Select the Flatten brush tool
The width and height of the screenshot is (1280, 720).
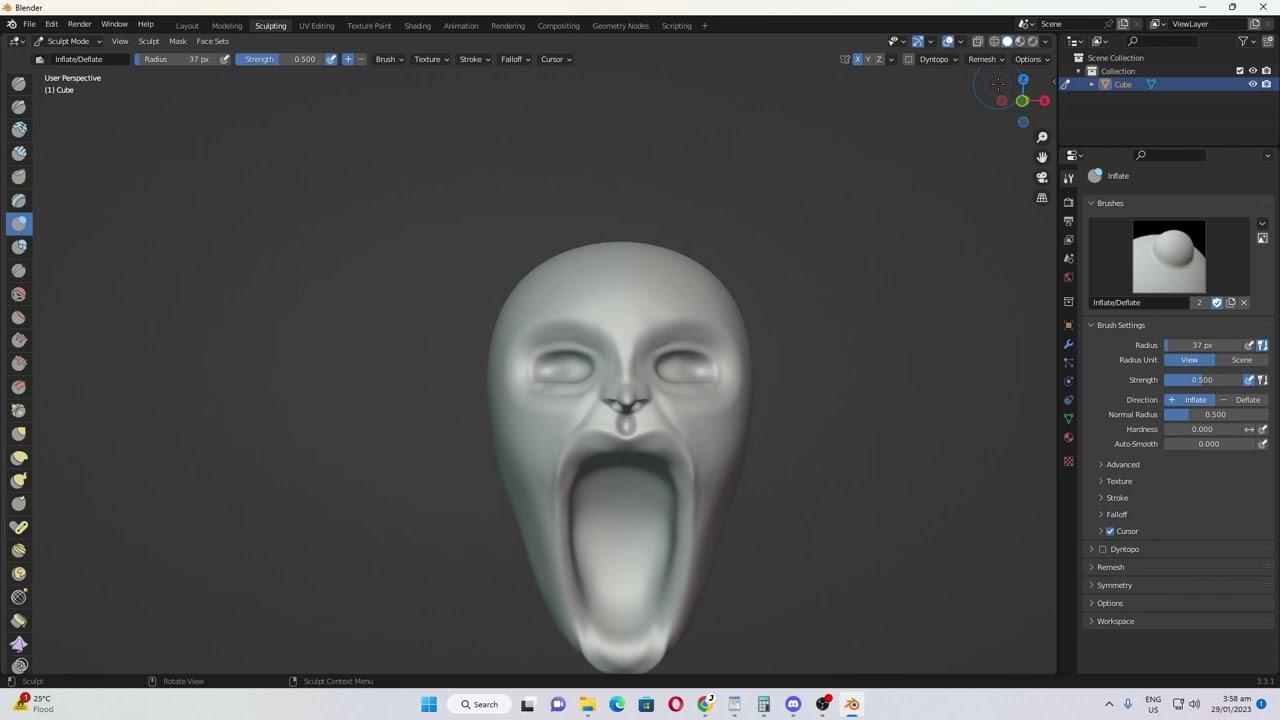coord(19,317)
